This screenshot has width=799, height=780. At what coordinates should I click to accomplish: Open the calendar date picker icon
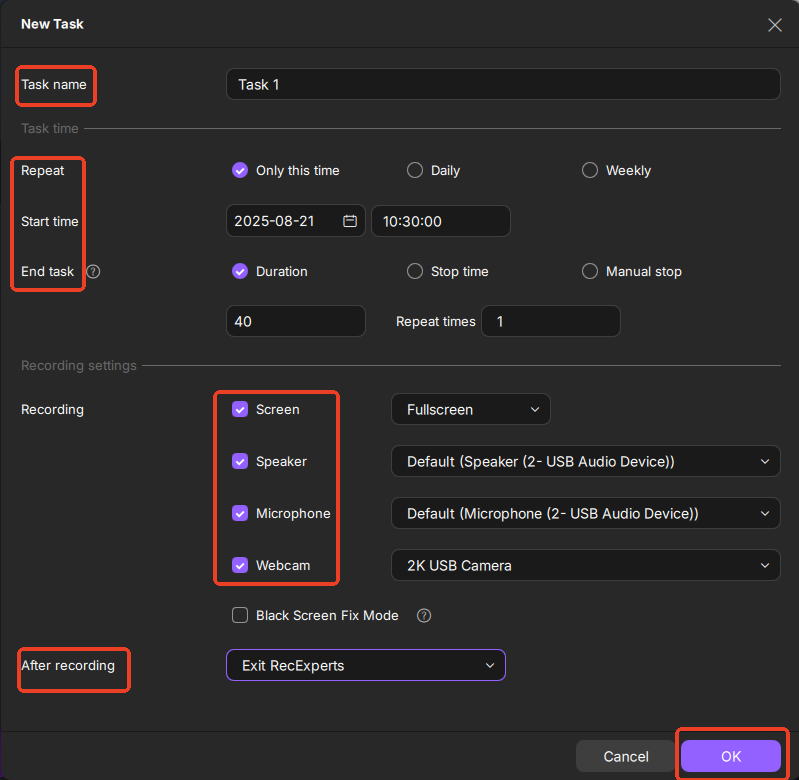(350, 221)
